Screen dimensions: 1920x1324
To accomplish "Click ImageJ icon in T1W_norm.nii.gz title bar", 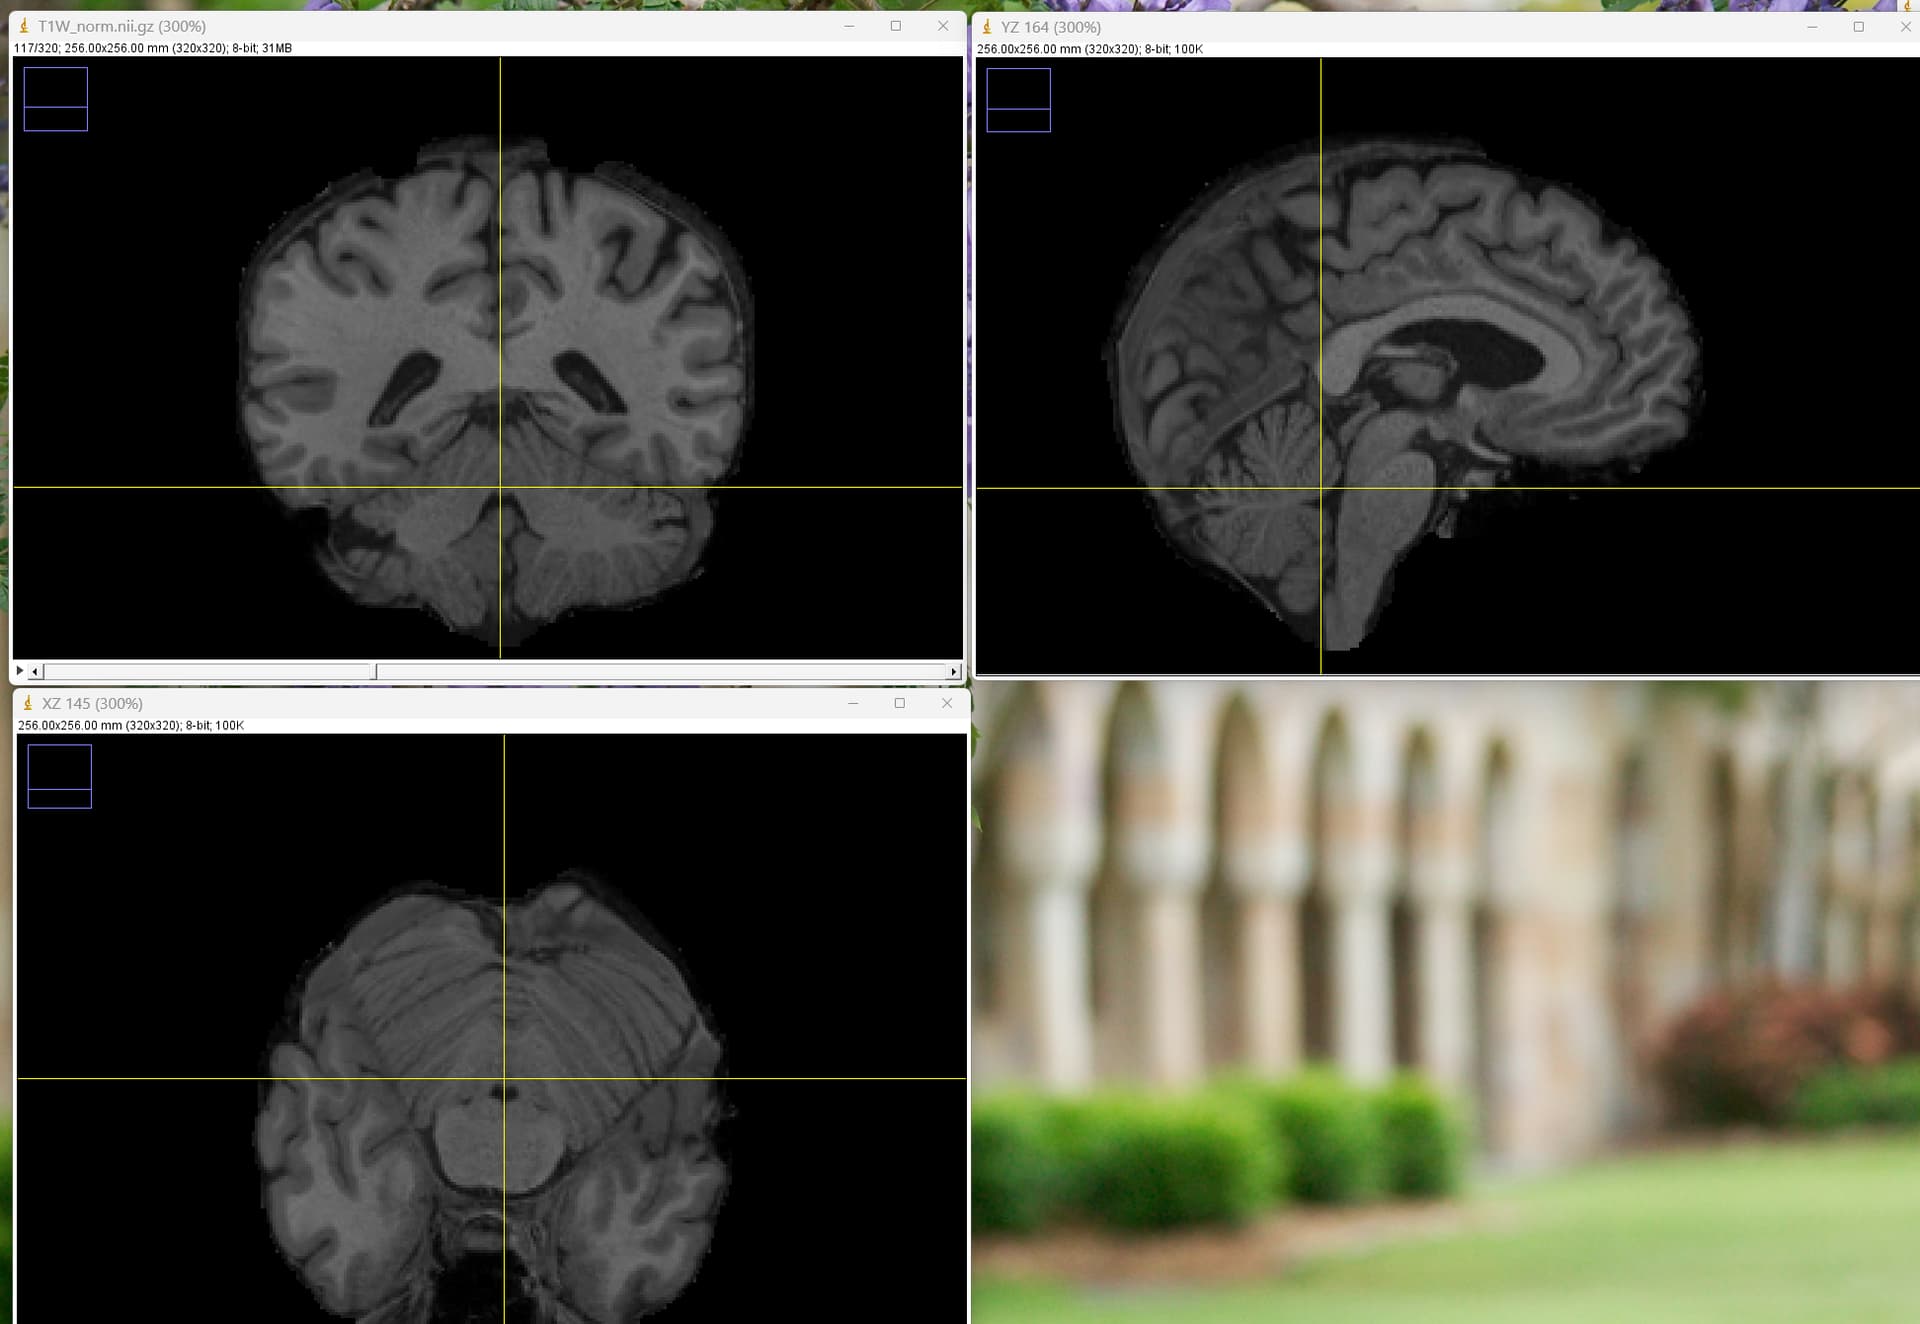I will click(24, 26).
